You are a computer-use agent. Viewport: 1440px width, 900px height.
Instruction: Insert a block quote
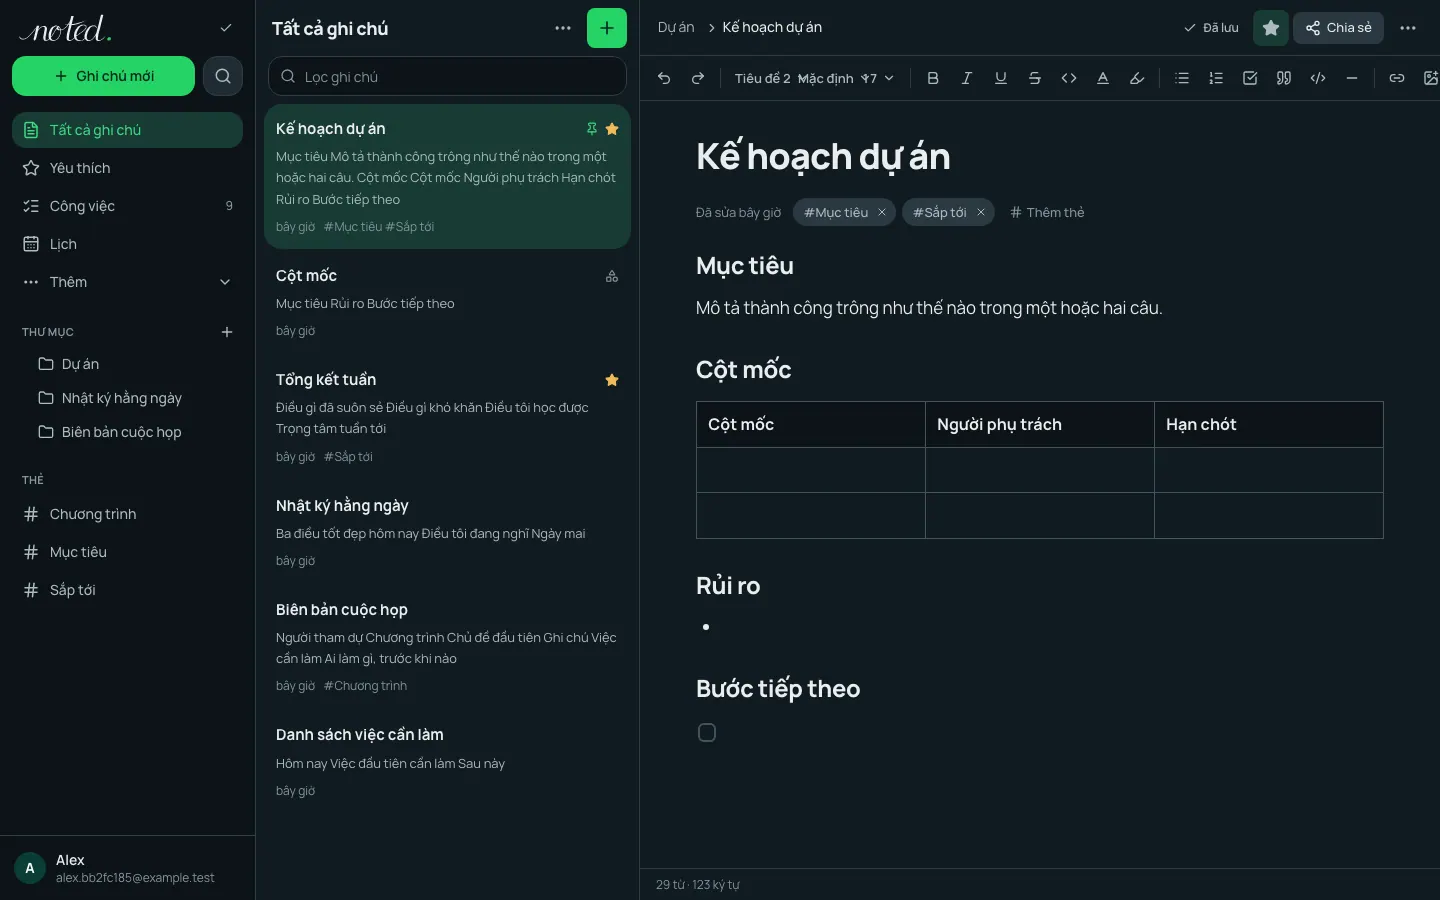1284,78
